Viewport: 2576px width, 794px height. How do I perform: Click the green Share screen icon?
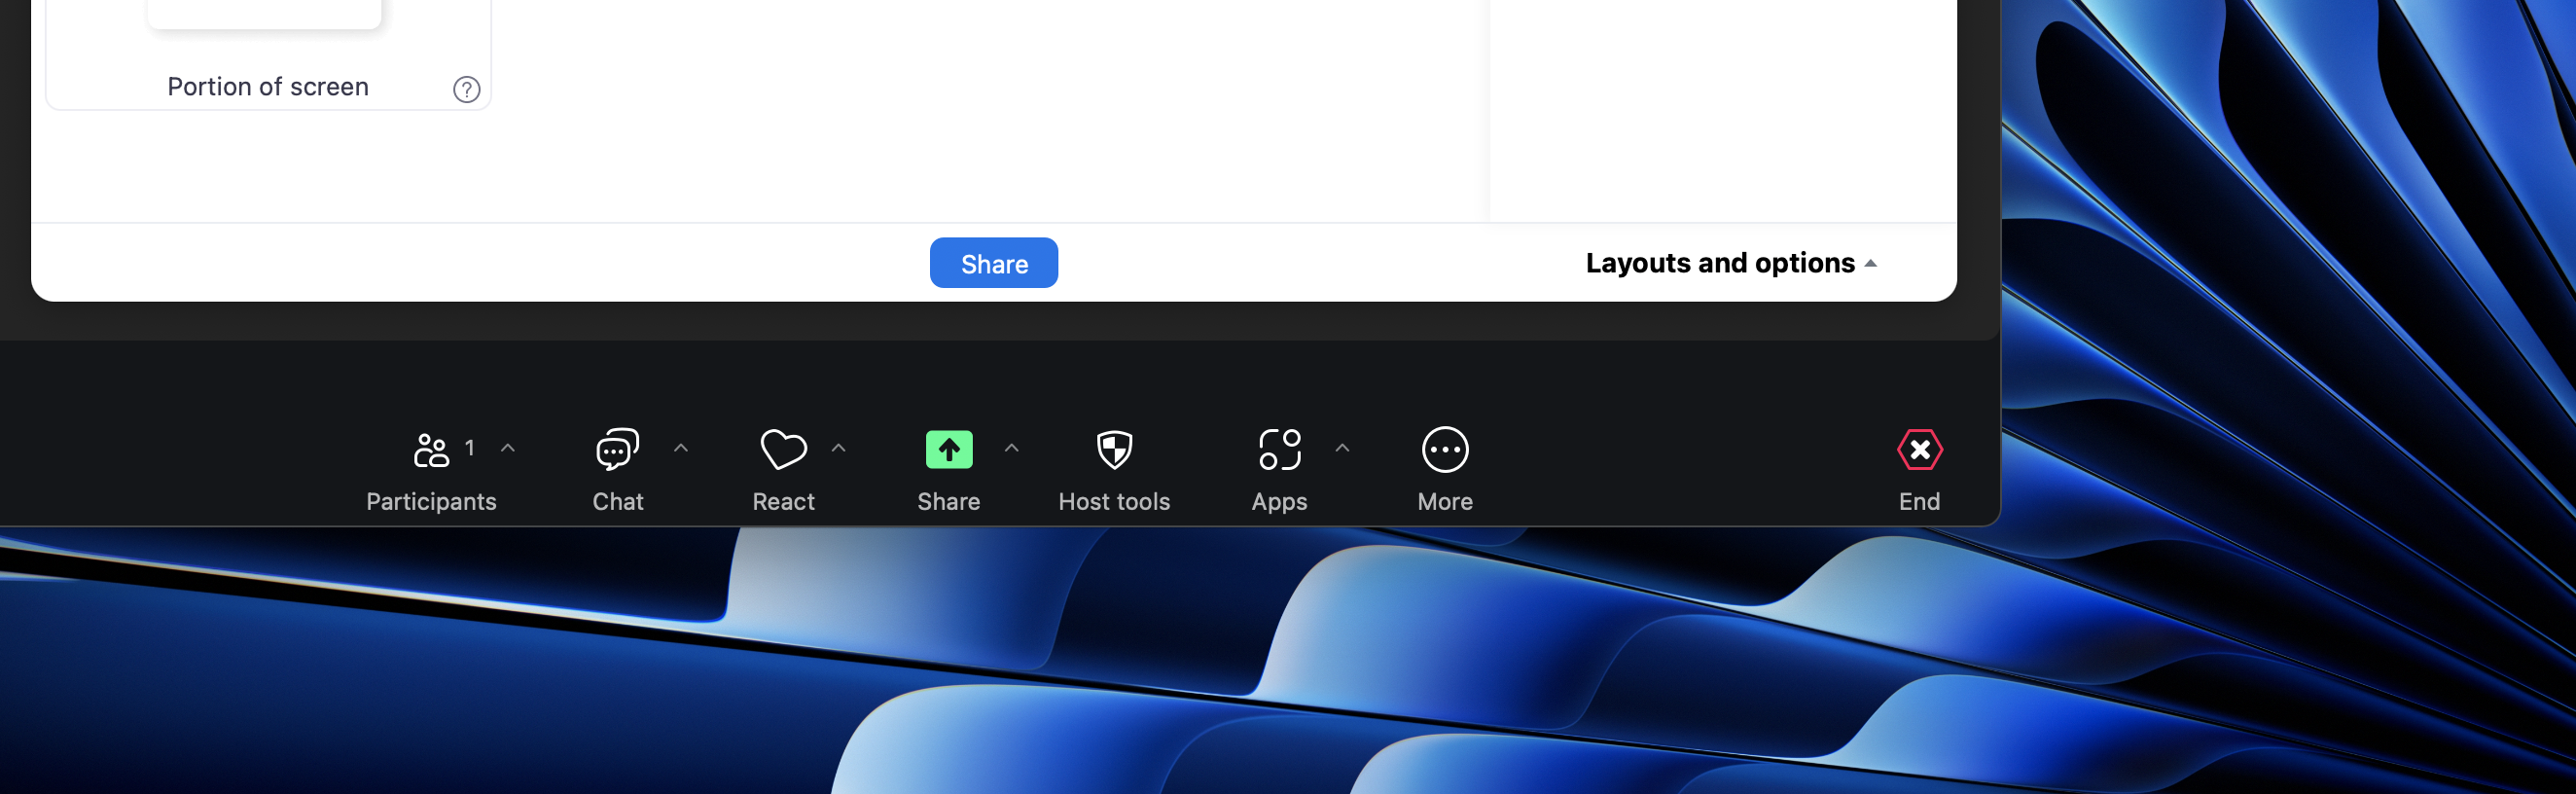coord(948,450)
